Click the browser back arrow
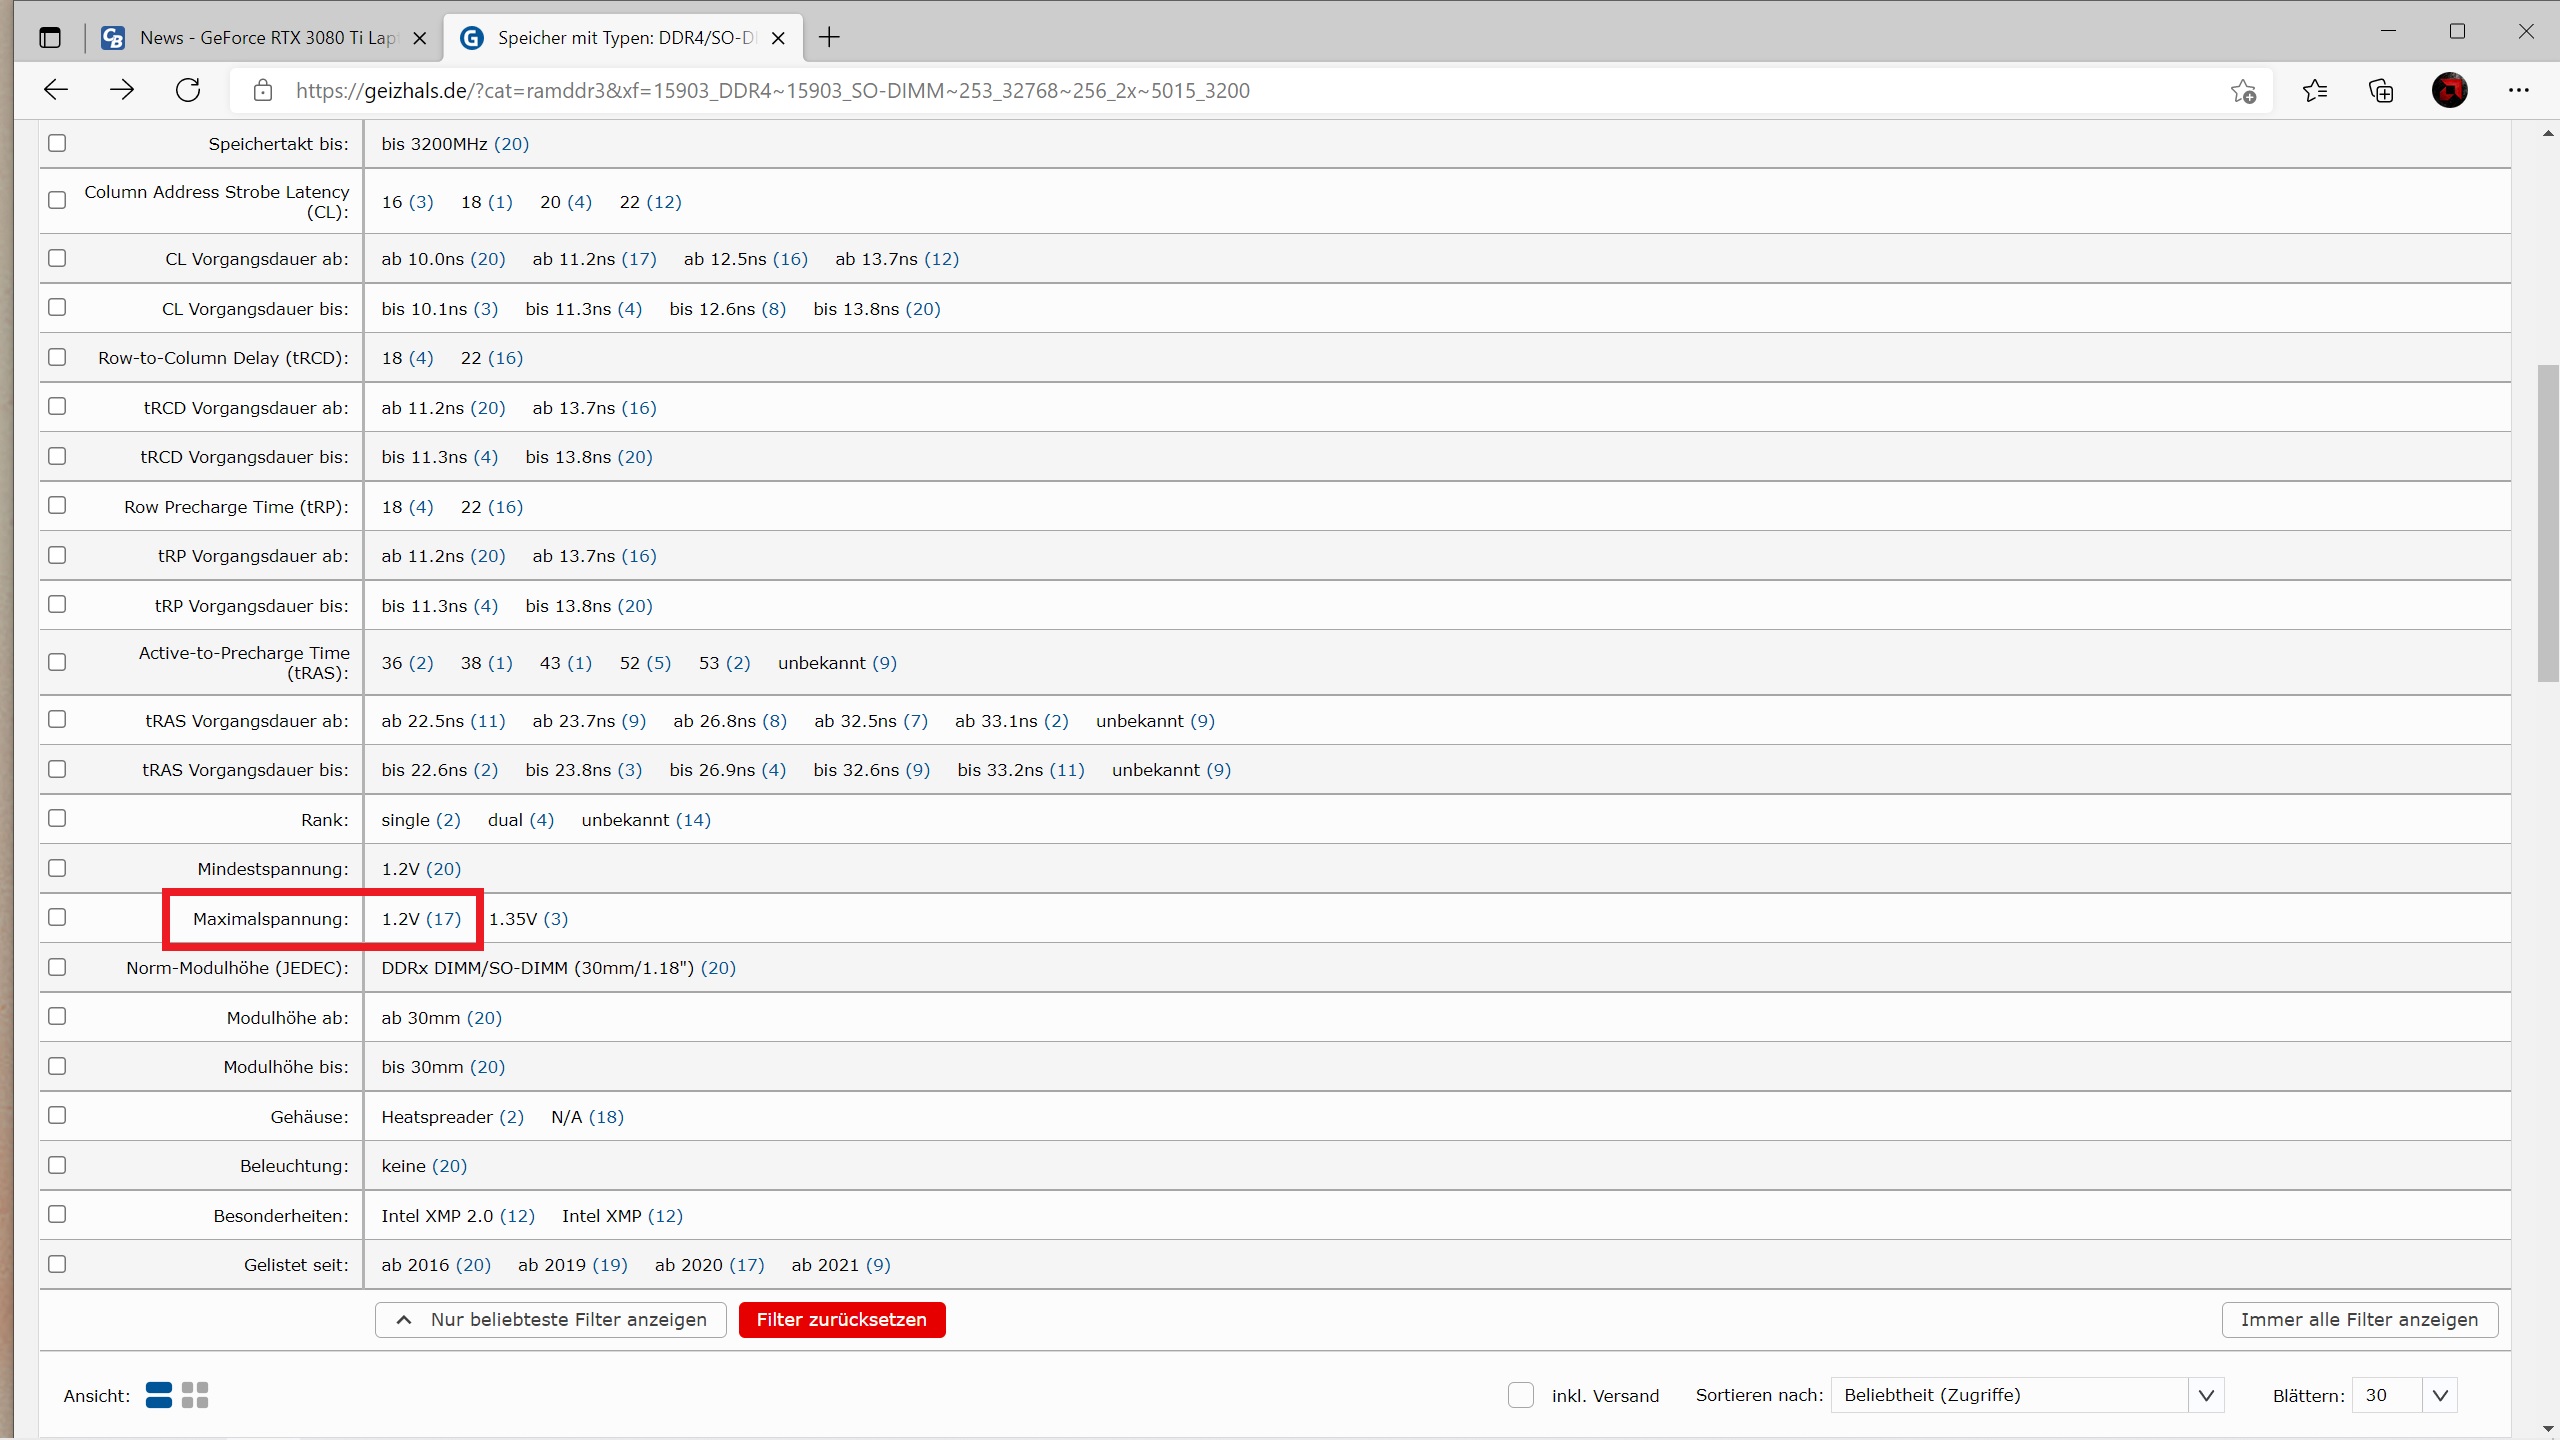Viewport: 2560px width, 1440px height. pos(56,90)
